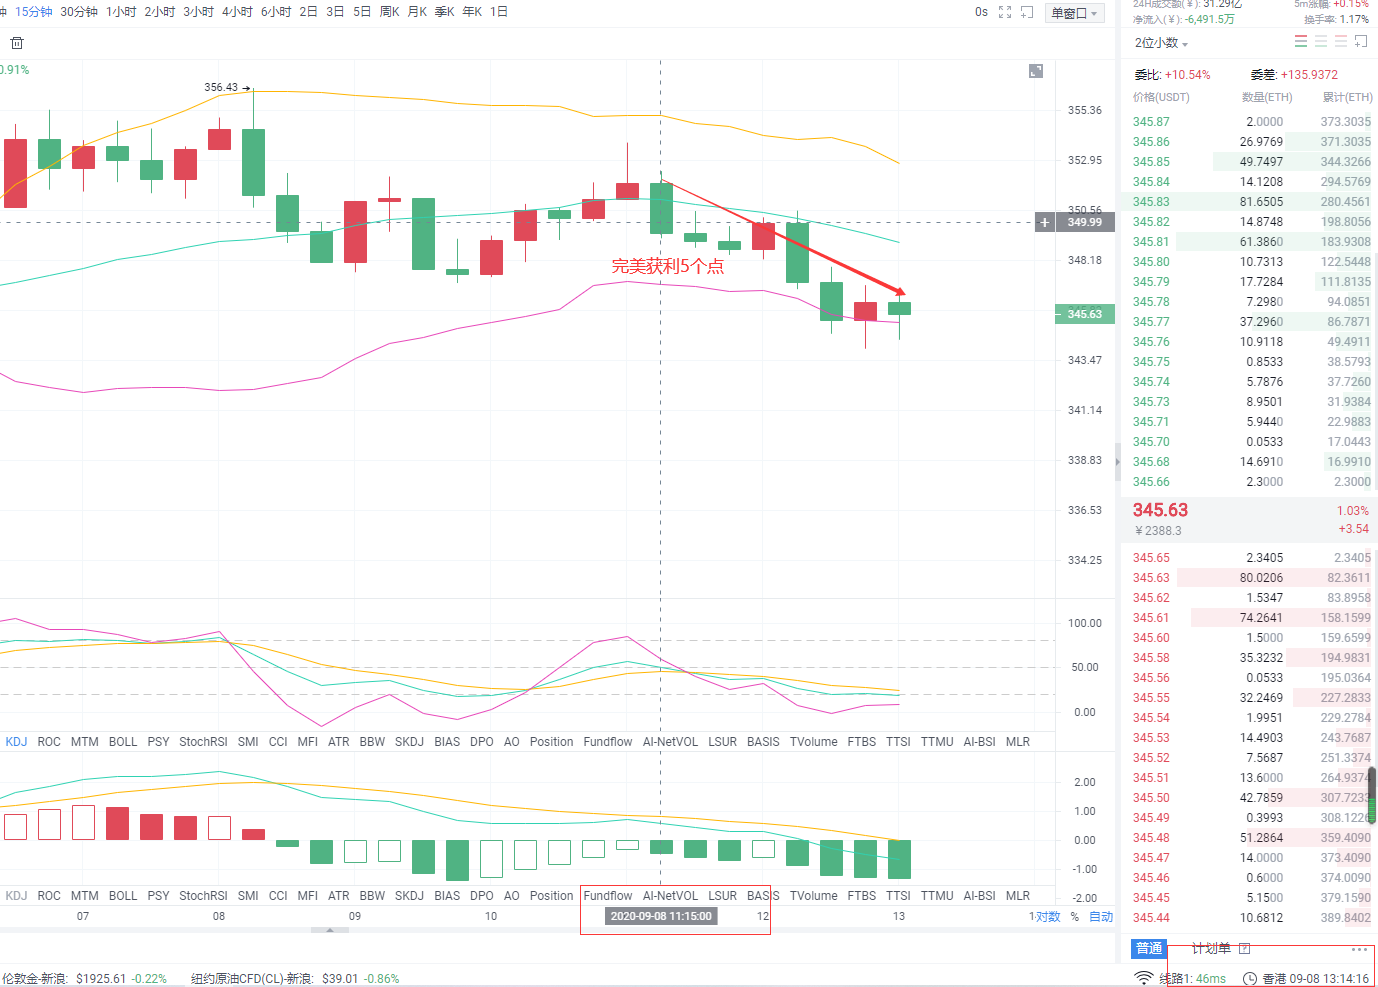Switch to the 计划单 order tab
1378x987 pixels.
pos(1211,948)
